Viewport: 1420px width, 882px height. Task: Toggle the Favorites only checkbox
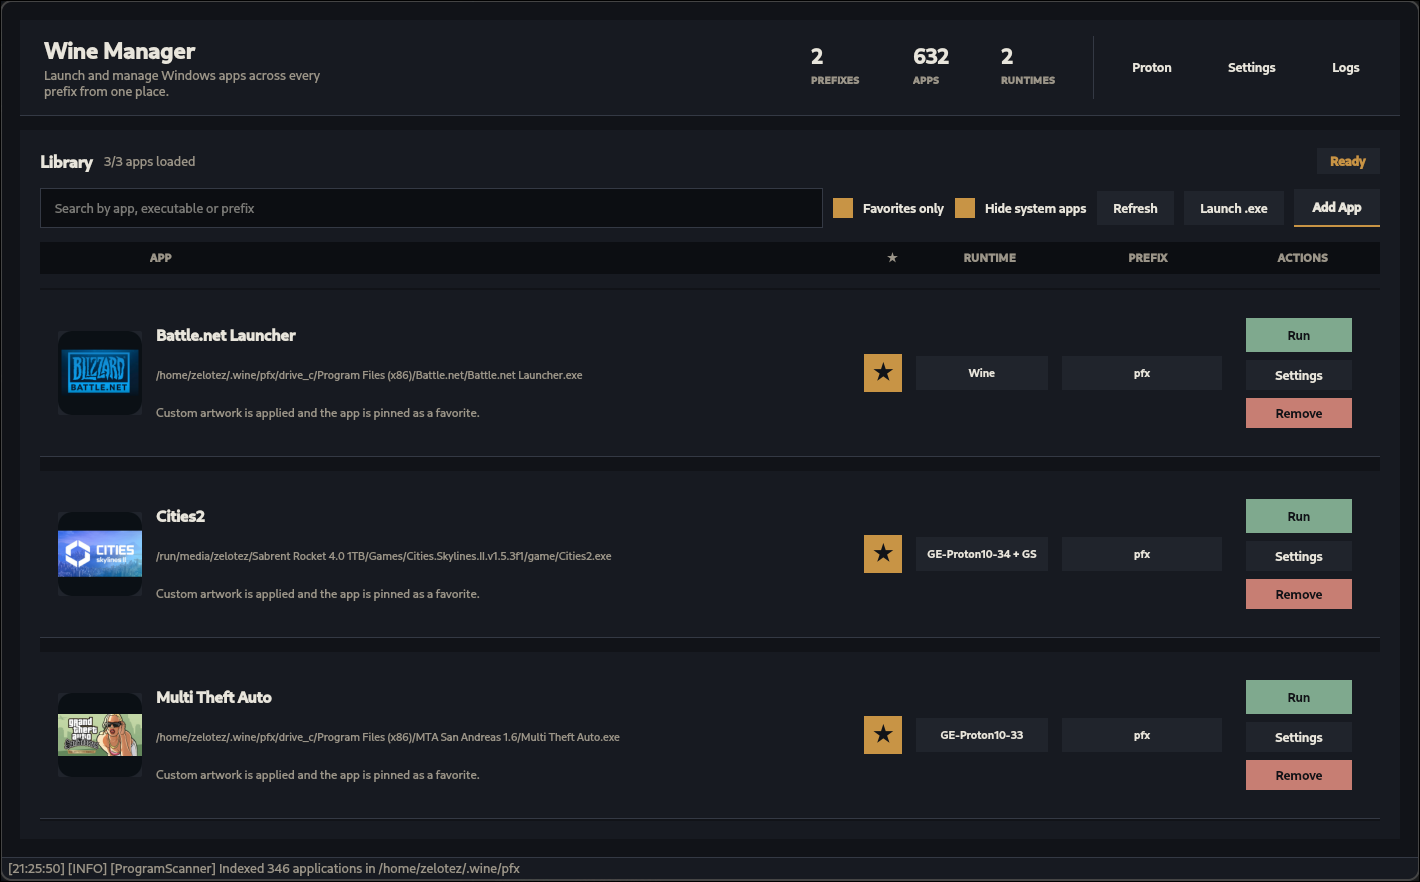click(843, 208)
